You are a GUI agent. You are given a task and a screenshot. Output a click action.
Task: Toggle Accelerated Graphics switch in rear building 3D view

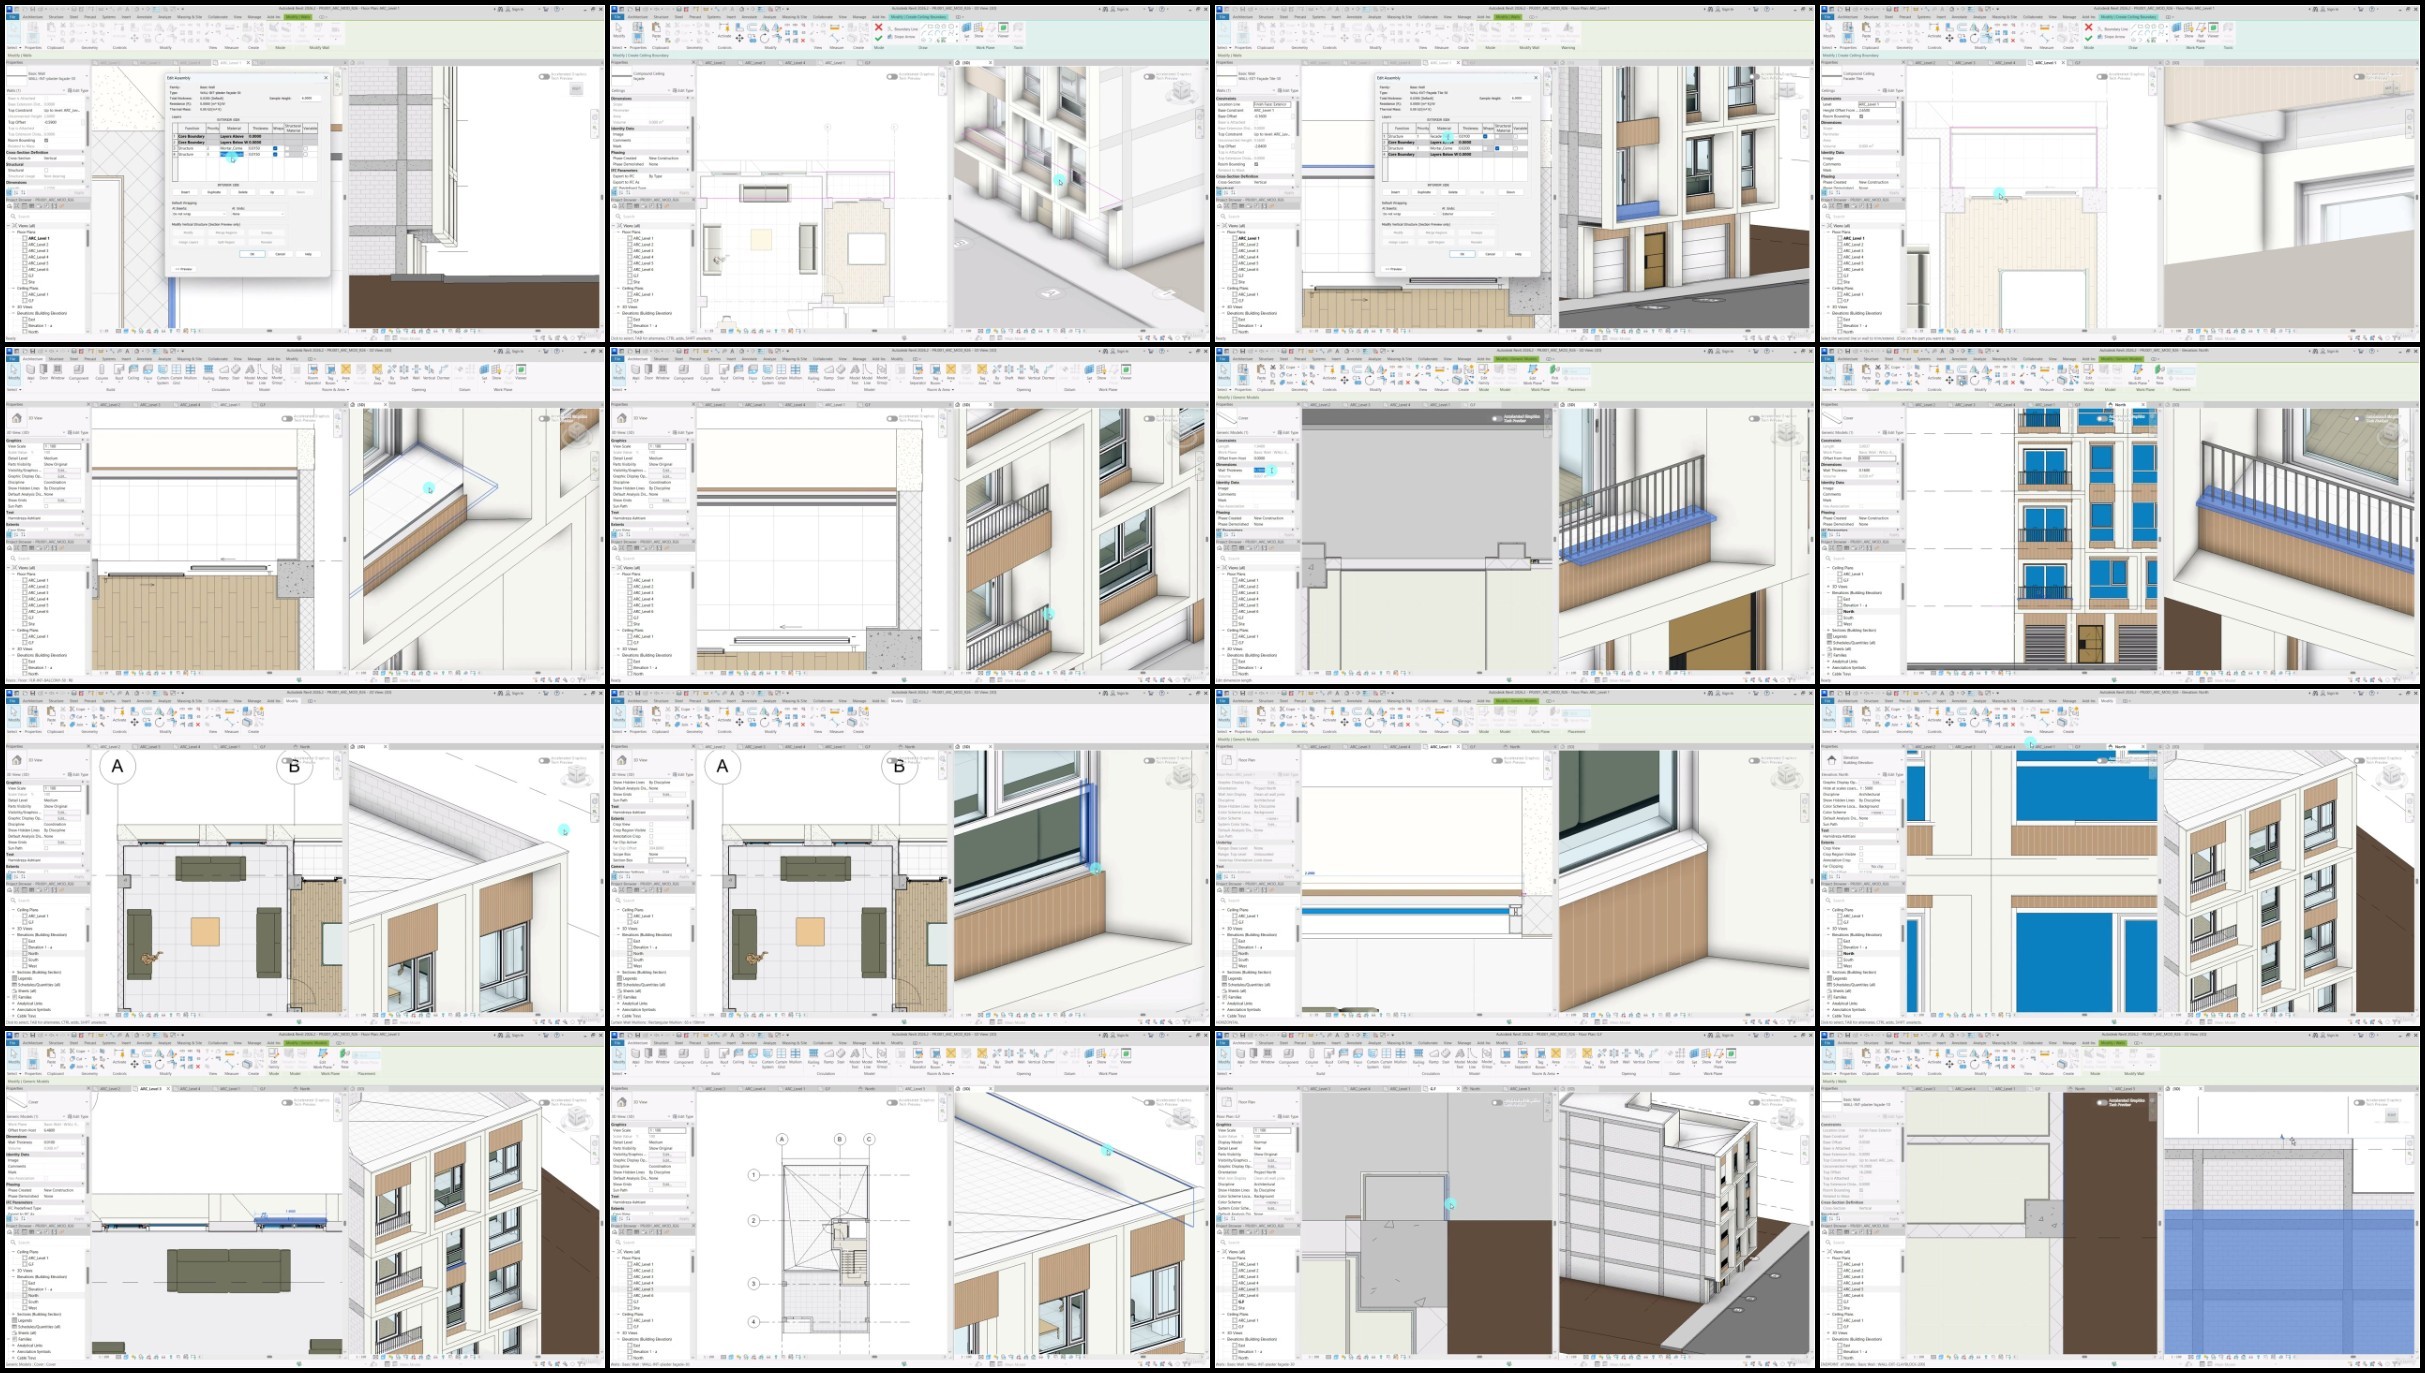(1754, 1102)
